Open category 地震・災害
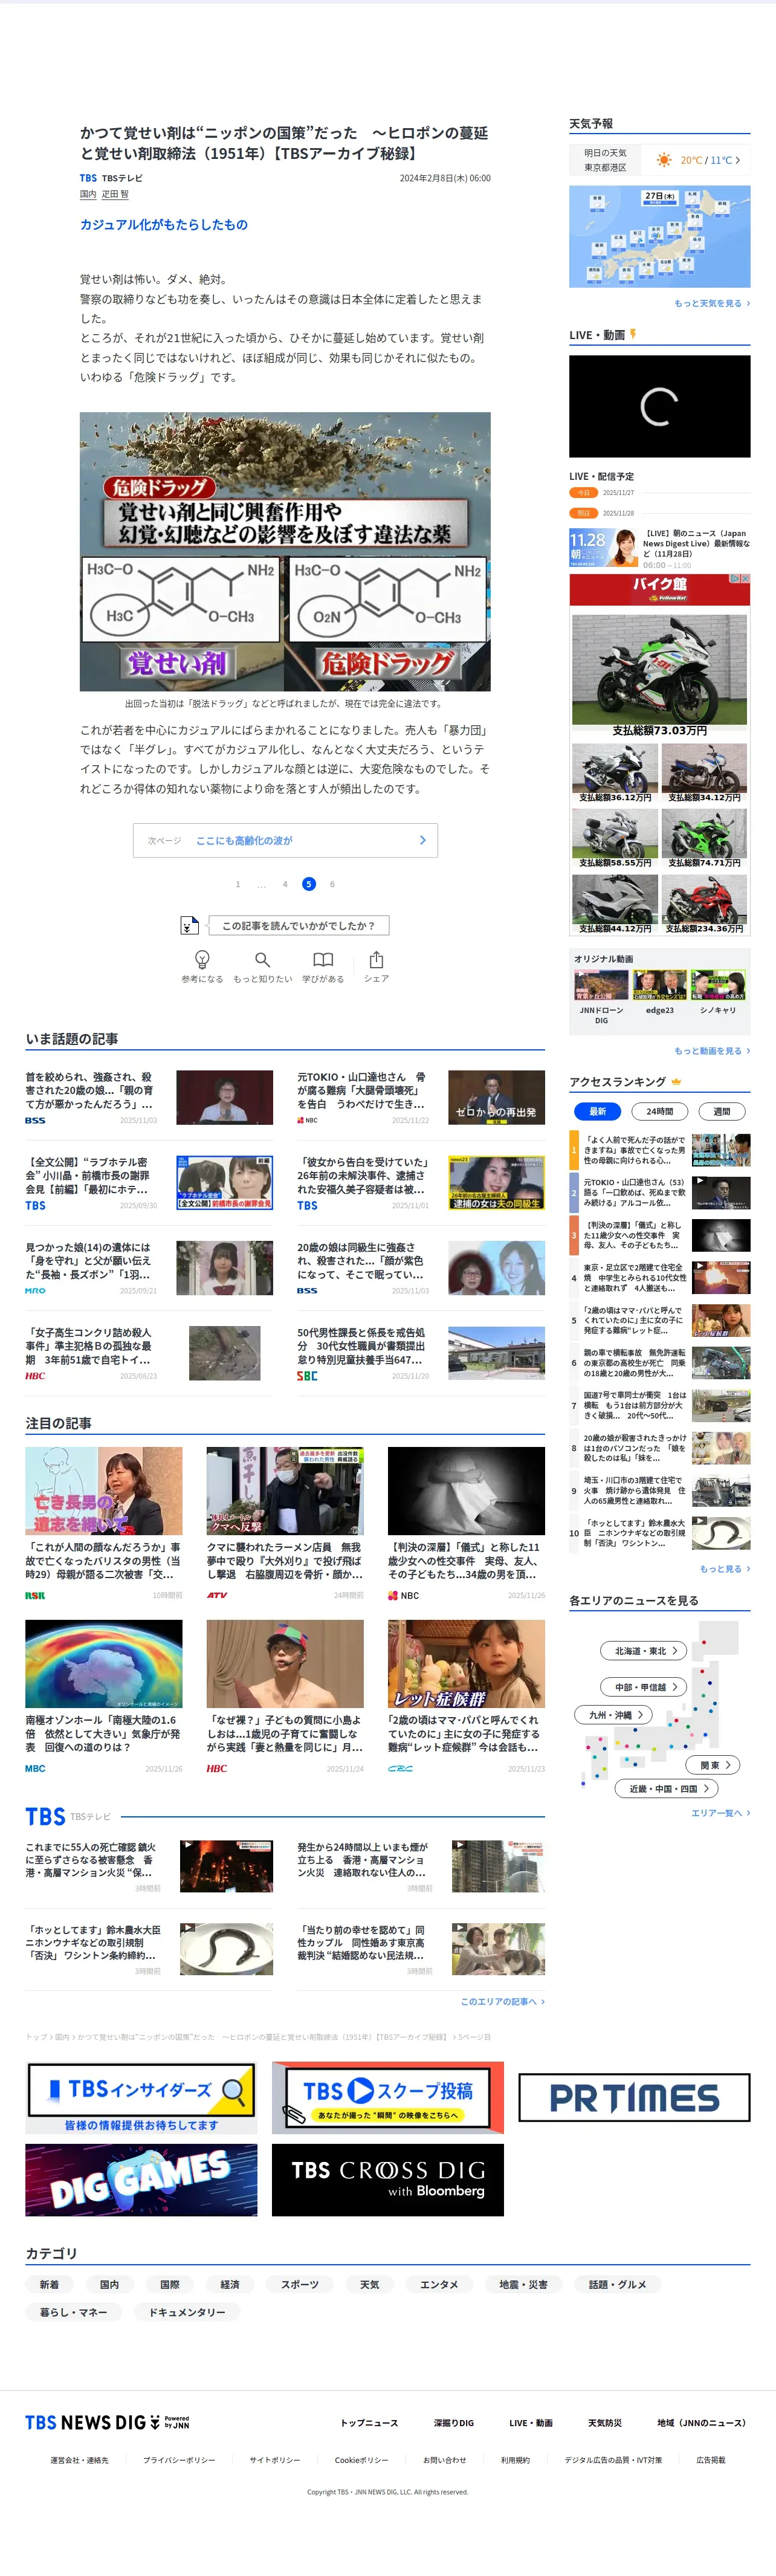 click(523, 2284)
